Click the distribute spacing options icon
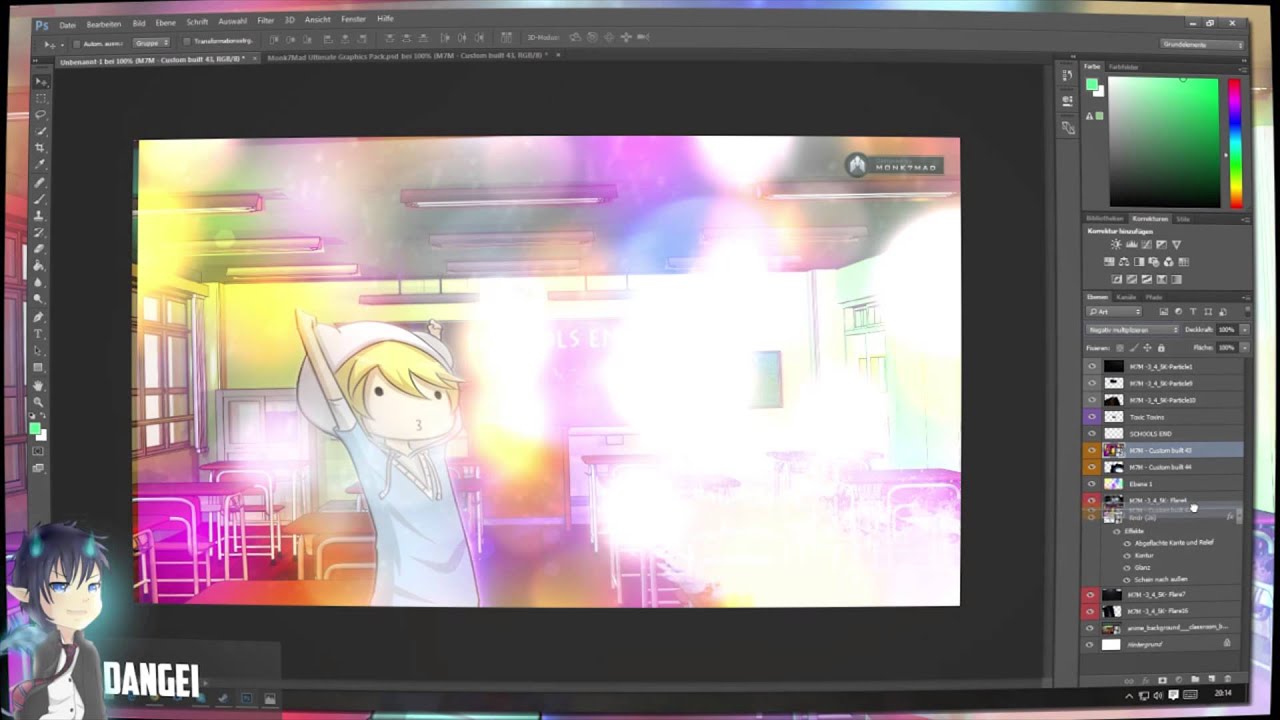 [506, 38]
